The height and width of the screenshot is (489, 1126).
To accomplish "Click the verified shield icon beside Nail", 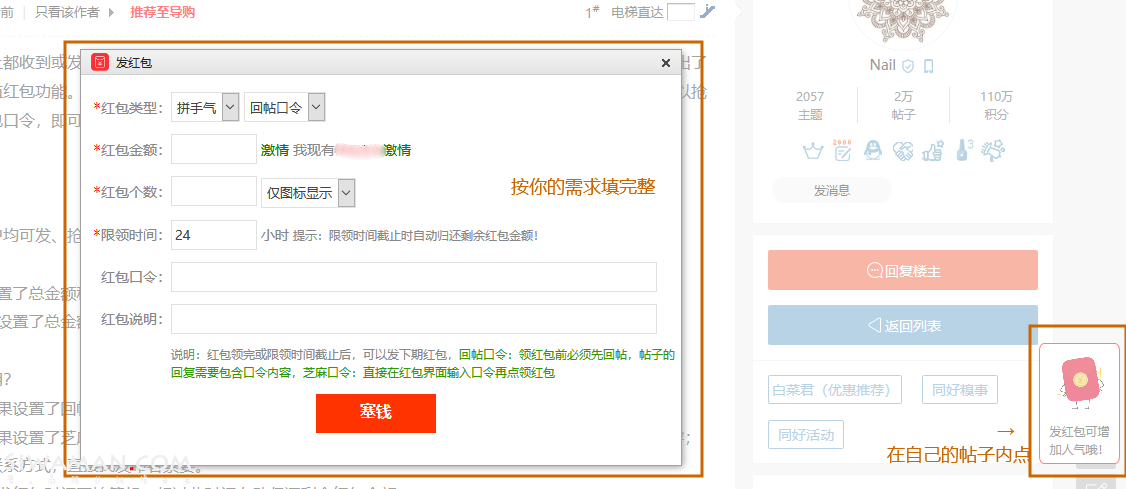I will click(x=908, y=66).
